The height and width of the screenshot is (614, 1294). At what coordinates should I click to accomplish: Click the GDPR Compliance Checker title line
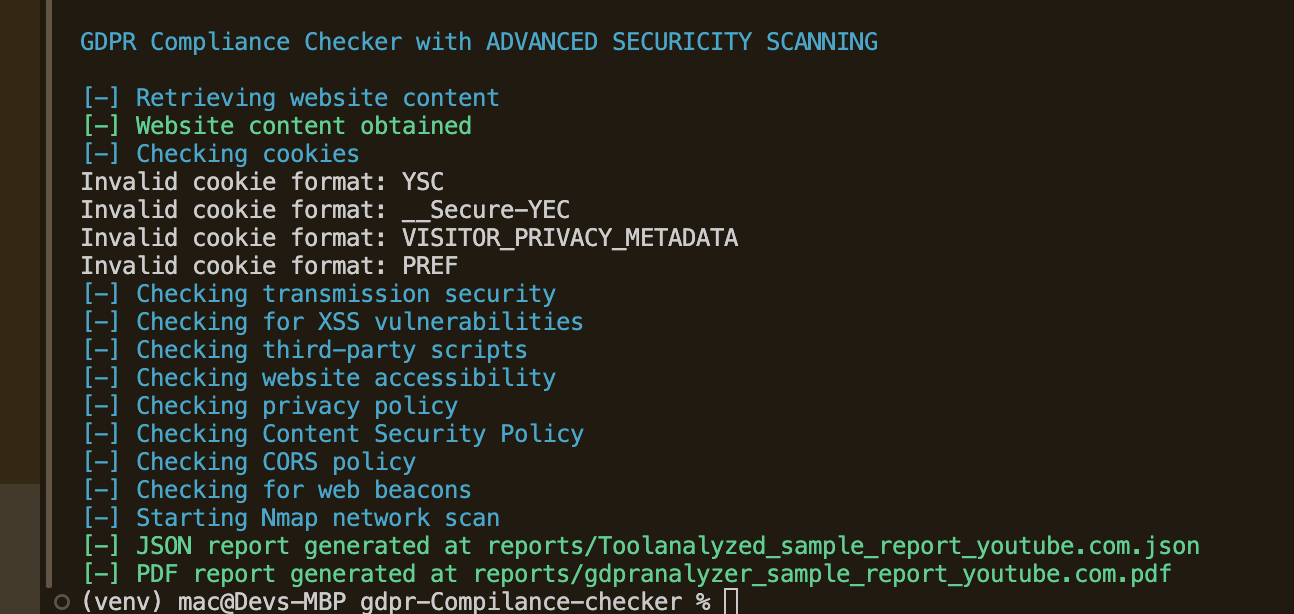(x=479, y=42)
